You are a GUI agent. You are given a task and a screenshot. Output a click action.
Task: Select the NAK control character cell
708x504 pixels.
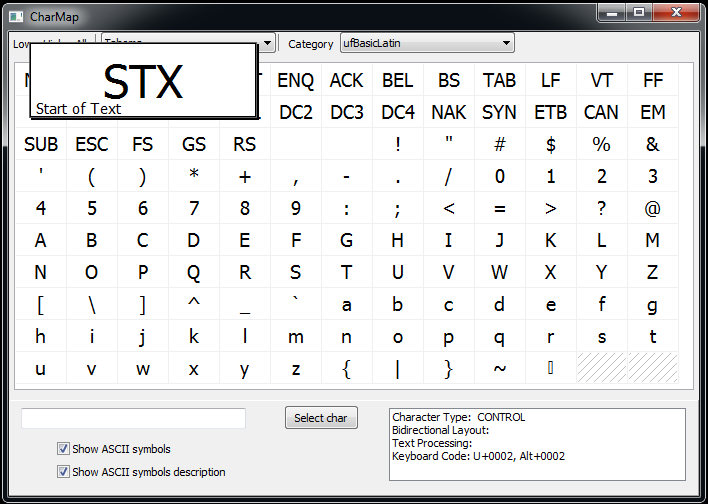click(x=449, y=113)
